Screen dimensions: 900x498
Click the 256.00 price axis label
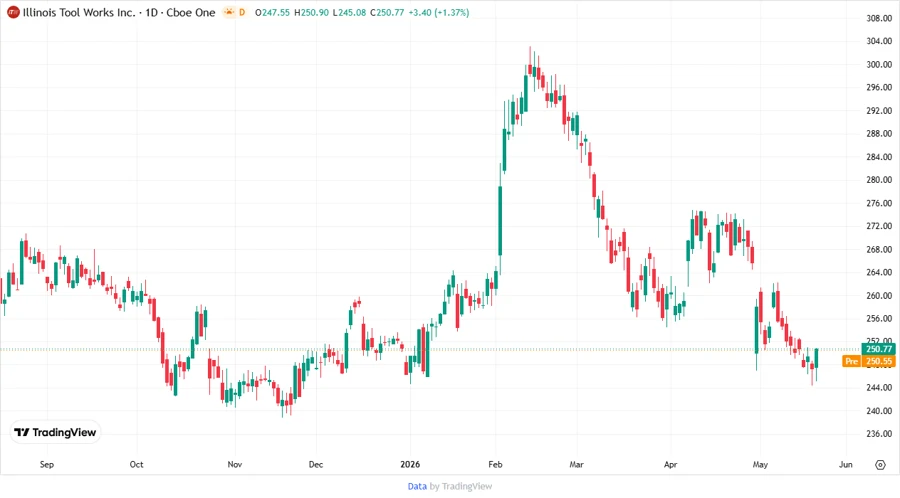[x=879, y=318]
